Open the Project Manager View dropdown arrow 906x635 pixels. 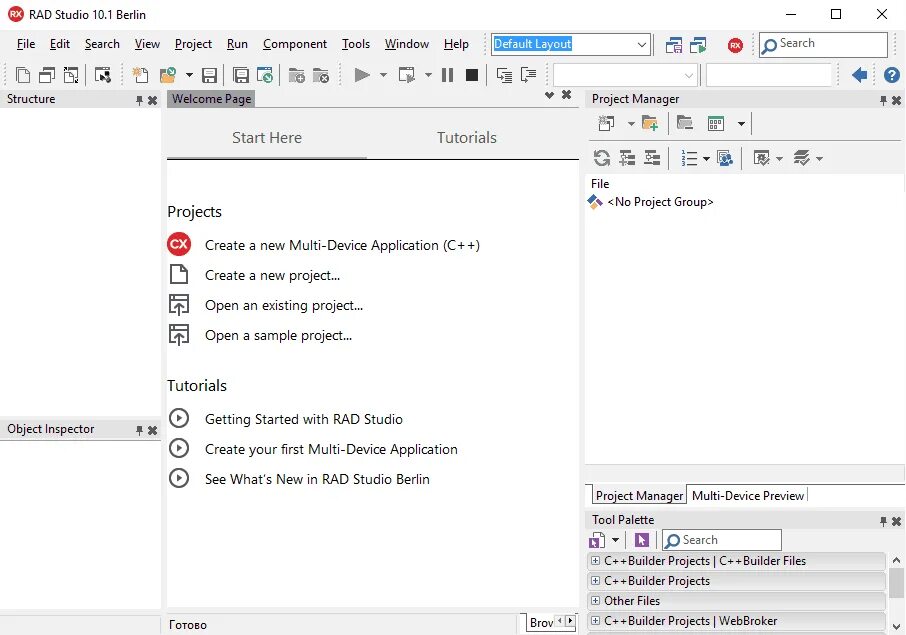point(741,123)
